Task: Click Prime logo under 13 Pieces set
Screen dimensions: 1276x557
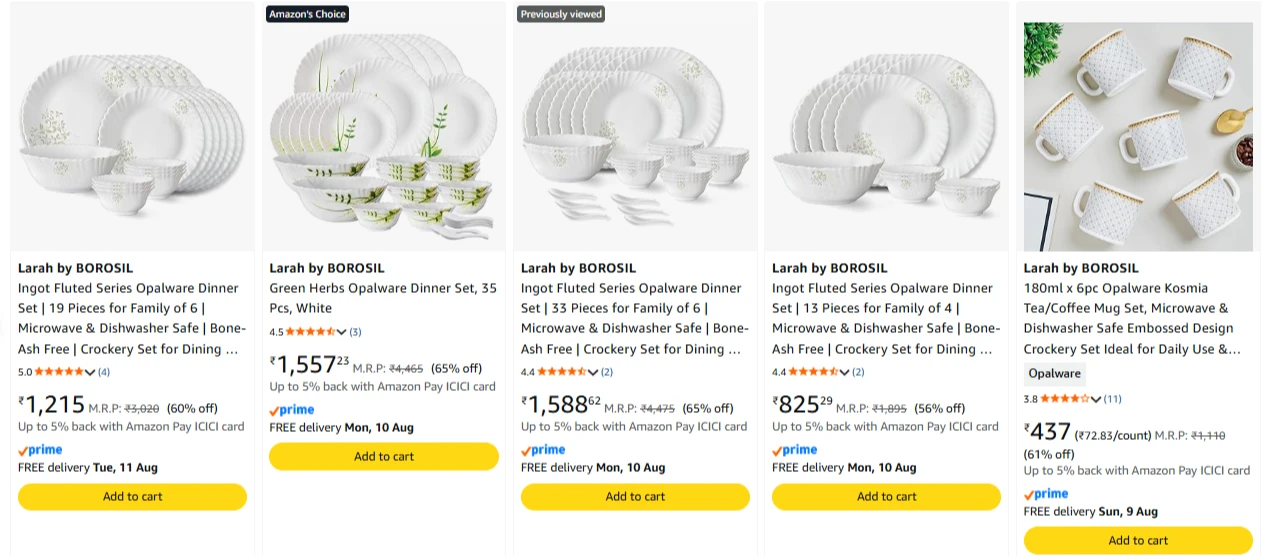Action: point(795,450)
